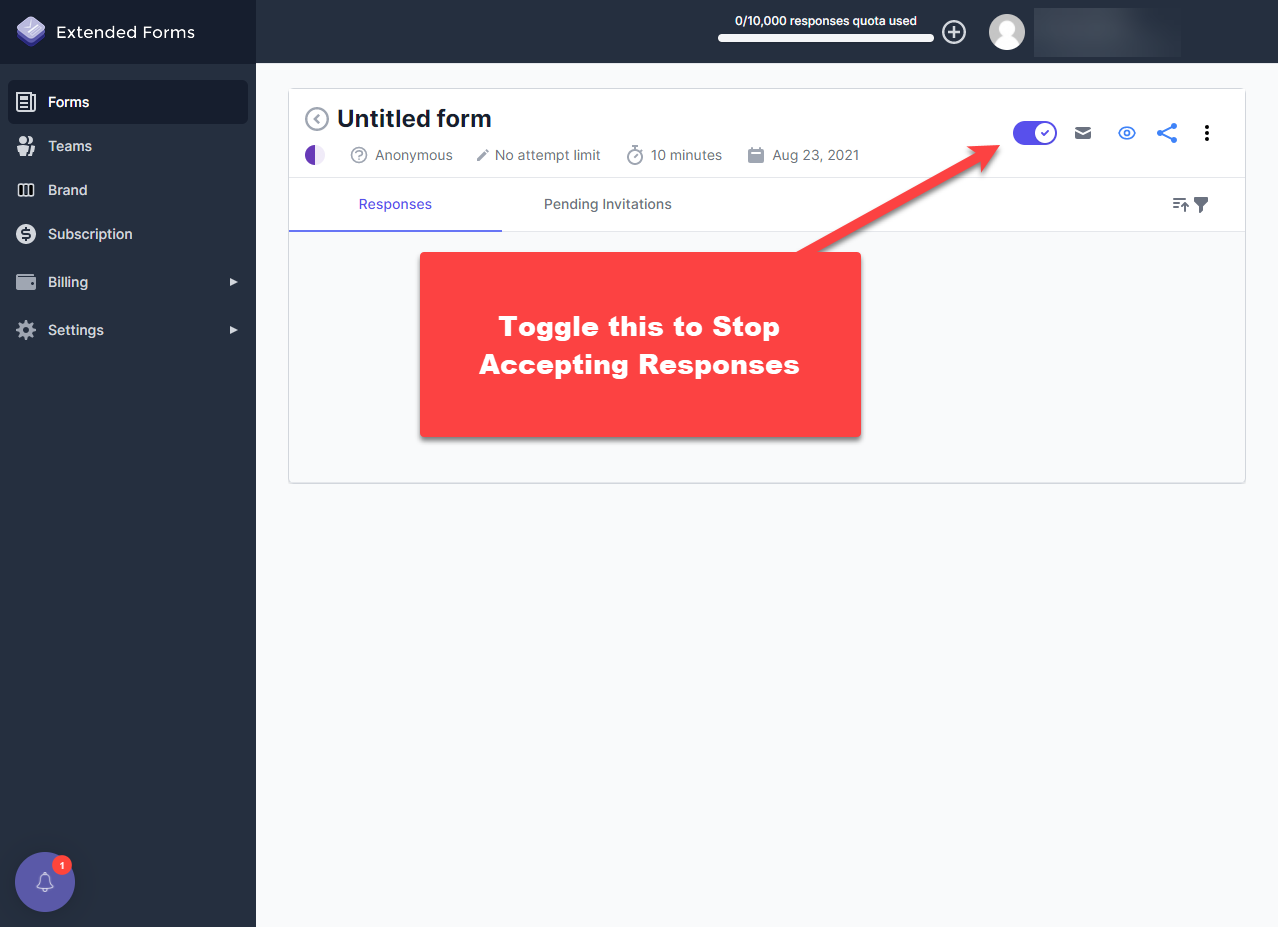Click the notification bell with badge
The image size is (1278, 927).
click(x=44, y=882)
